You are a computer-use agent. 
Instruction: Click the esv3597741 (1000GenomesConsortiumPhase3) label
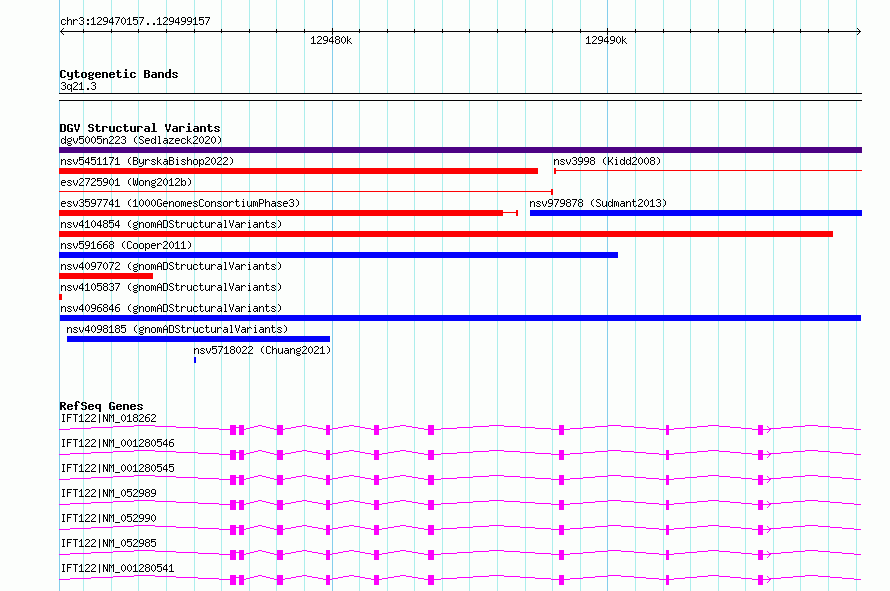click(180, 203)
